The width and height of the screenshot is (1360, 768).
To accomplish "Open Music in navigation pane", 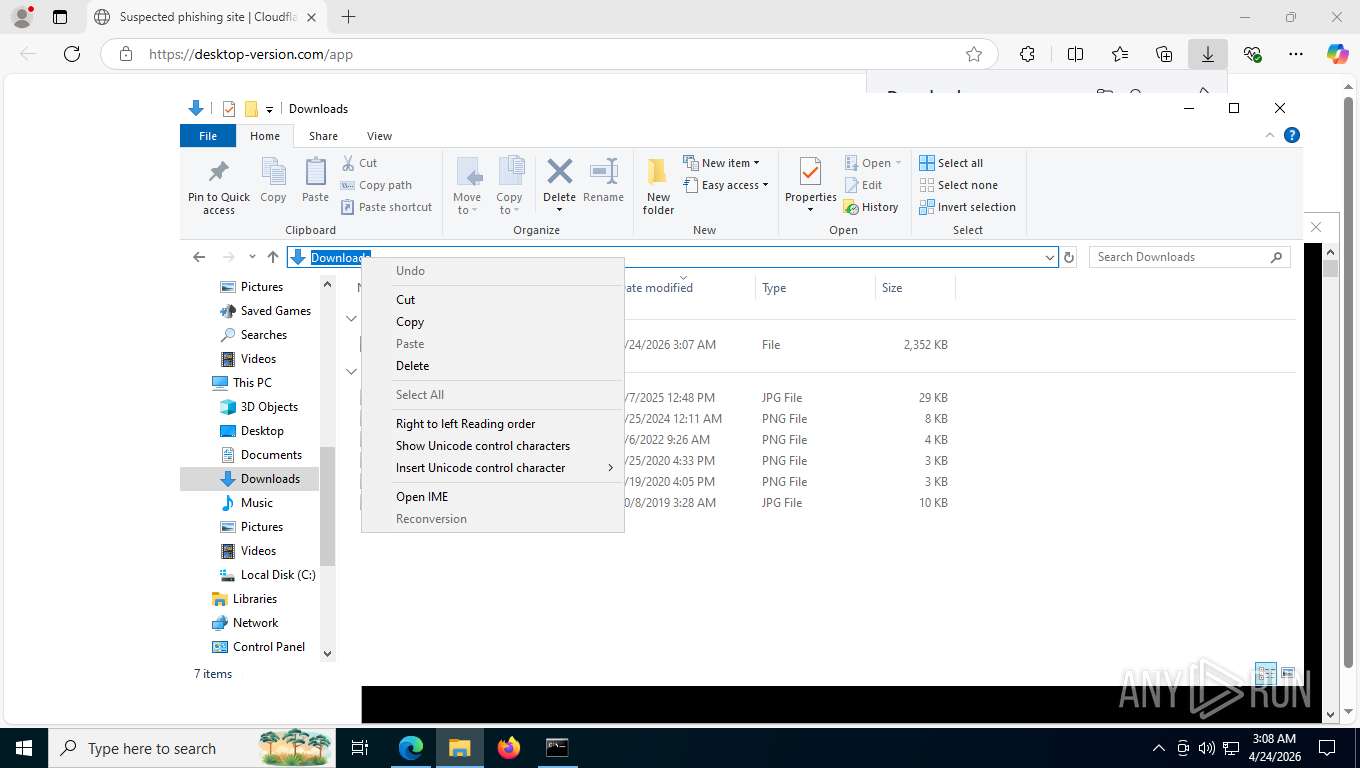I will point(246,503).
